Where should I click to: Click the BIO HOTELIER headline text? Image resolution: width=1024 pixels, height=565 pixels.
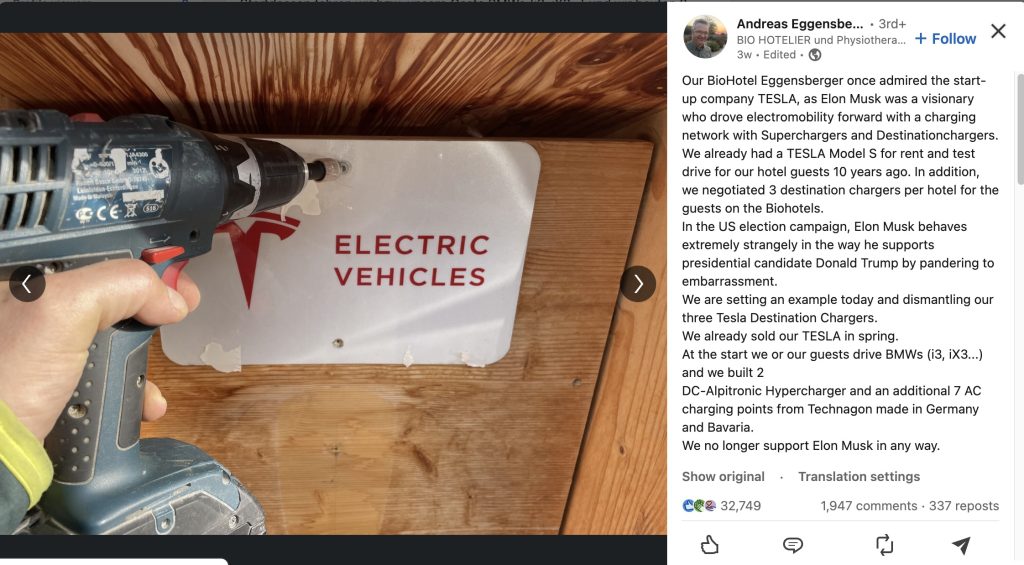click(x=821, y=40)
